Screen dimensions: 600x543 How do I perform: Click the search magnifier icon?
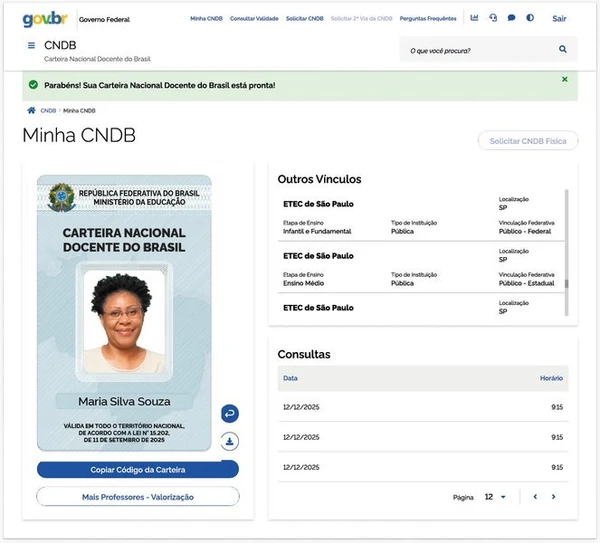tap(563, 49)
